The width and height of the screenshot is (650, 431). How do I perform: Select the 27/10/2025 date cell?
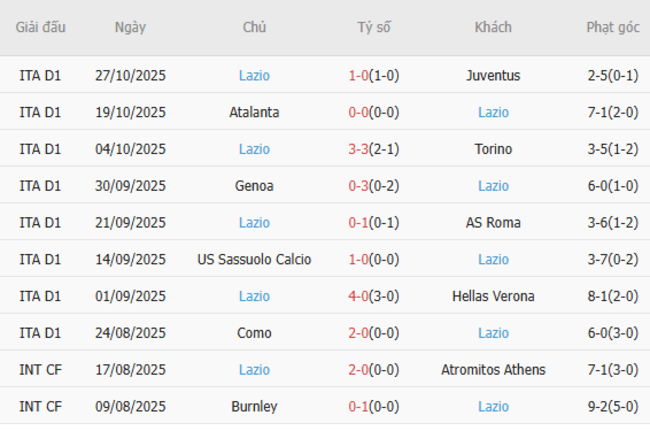[130, 75]
